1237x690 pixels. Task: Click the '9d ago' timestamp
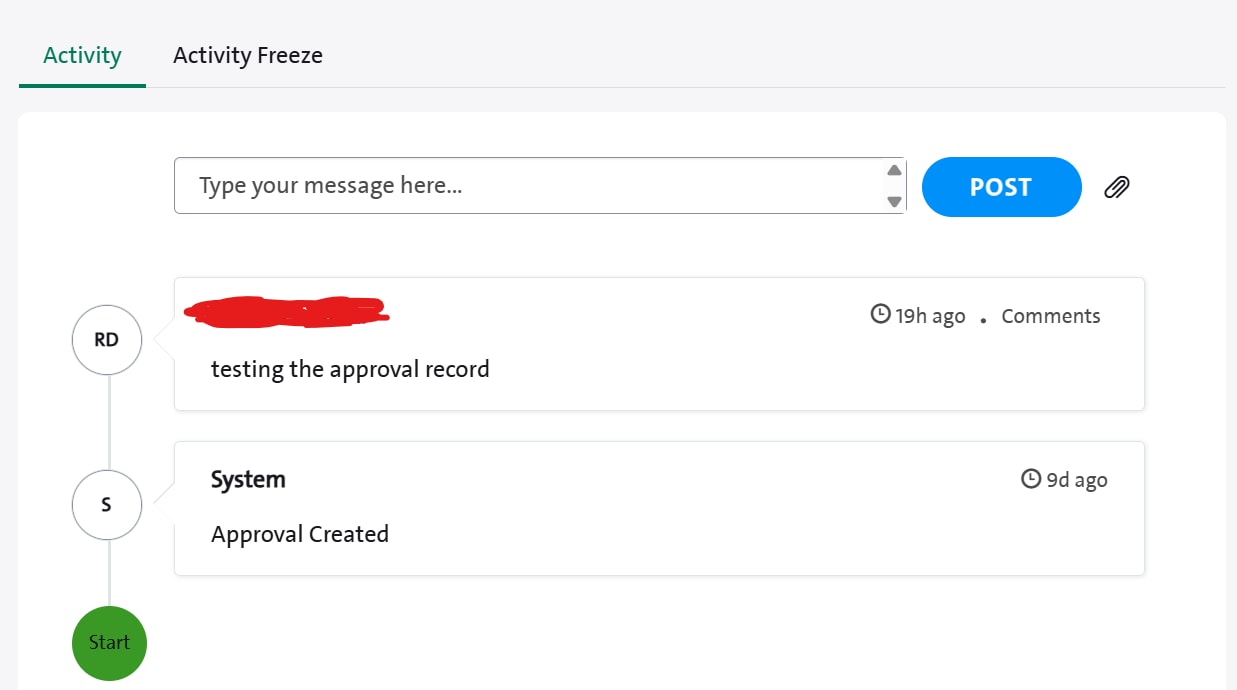point(1077,480)
